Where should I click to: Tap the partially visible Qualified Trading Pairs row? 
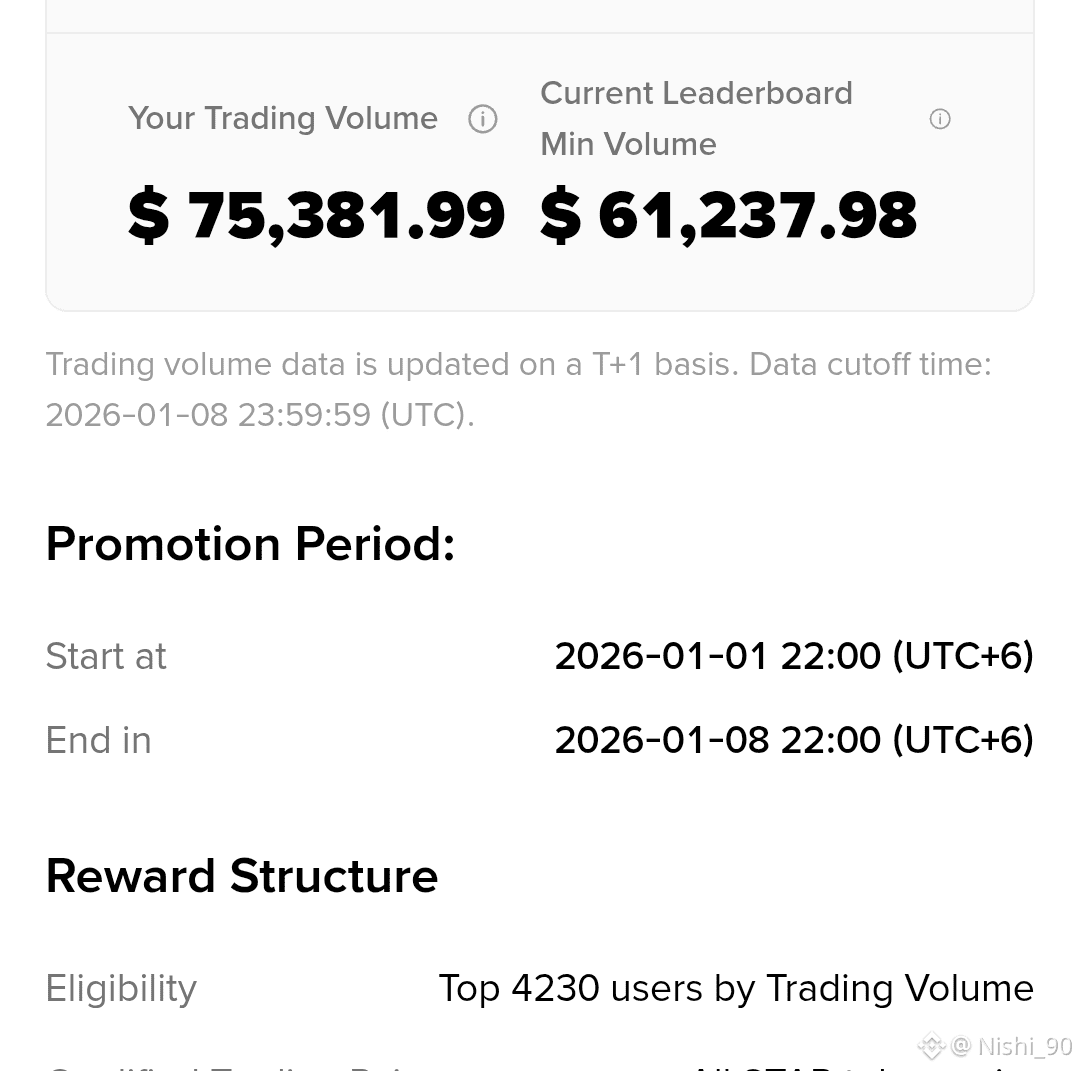click(x=540, y=1066)
